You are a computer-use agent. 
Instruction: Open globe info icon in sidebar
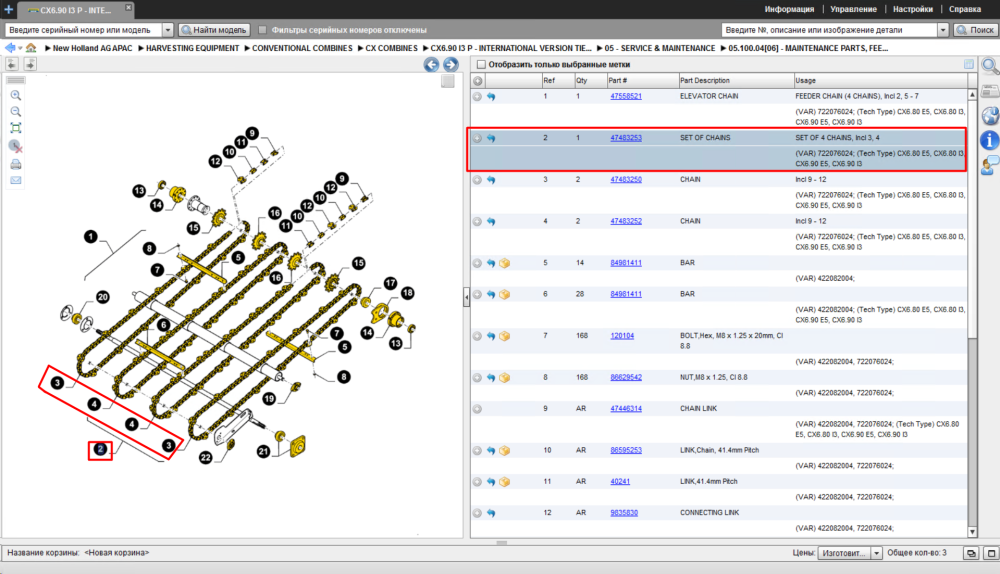[x=989, y=115]
